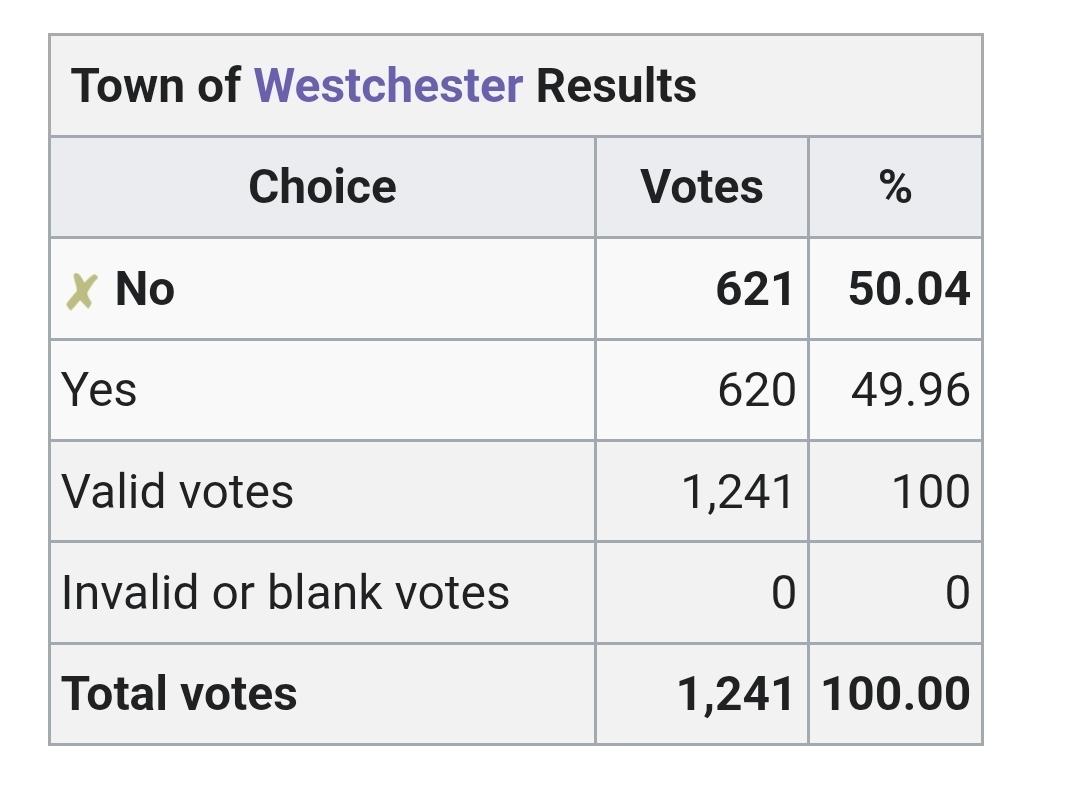Click the 100.00 total percentage cell
This screenshot has width=1080, height=790.
(896, 695)
